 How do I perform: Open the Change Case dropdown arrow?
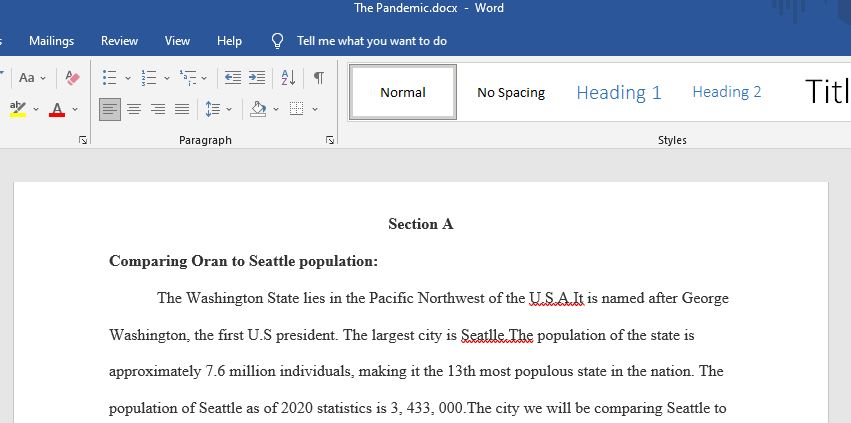[x=43, y=78]
